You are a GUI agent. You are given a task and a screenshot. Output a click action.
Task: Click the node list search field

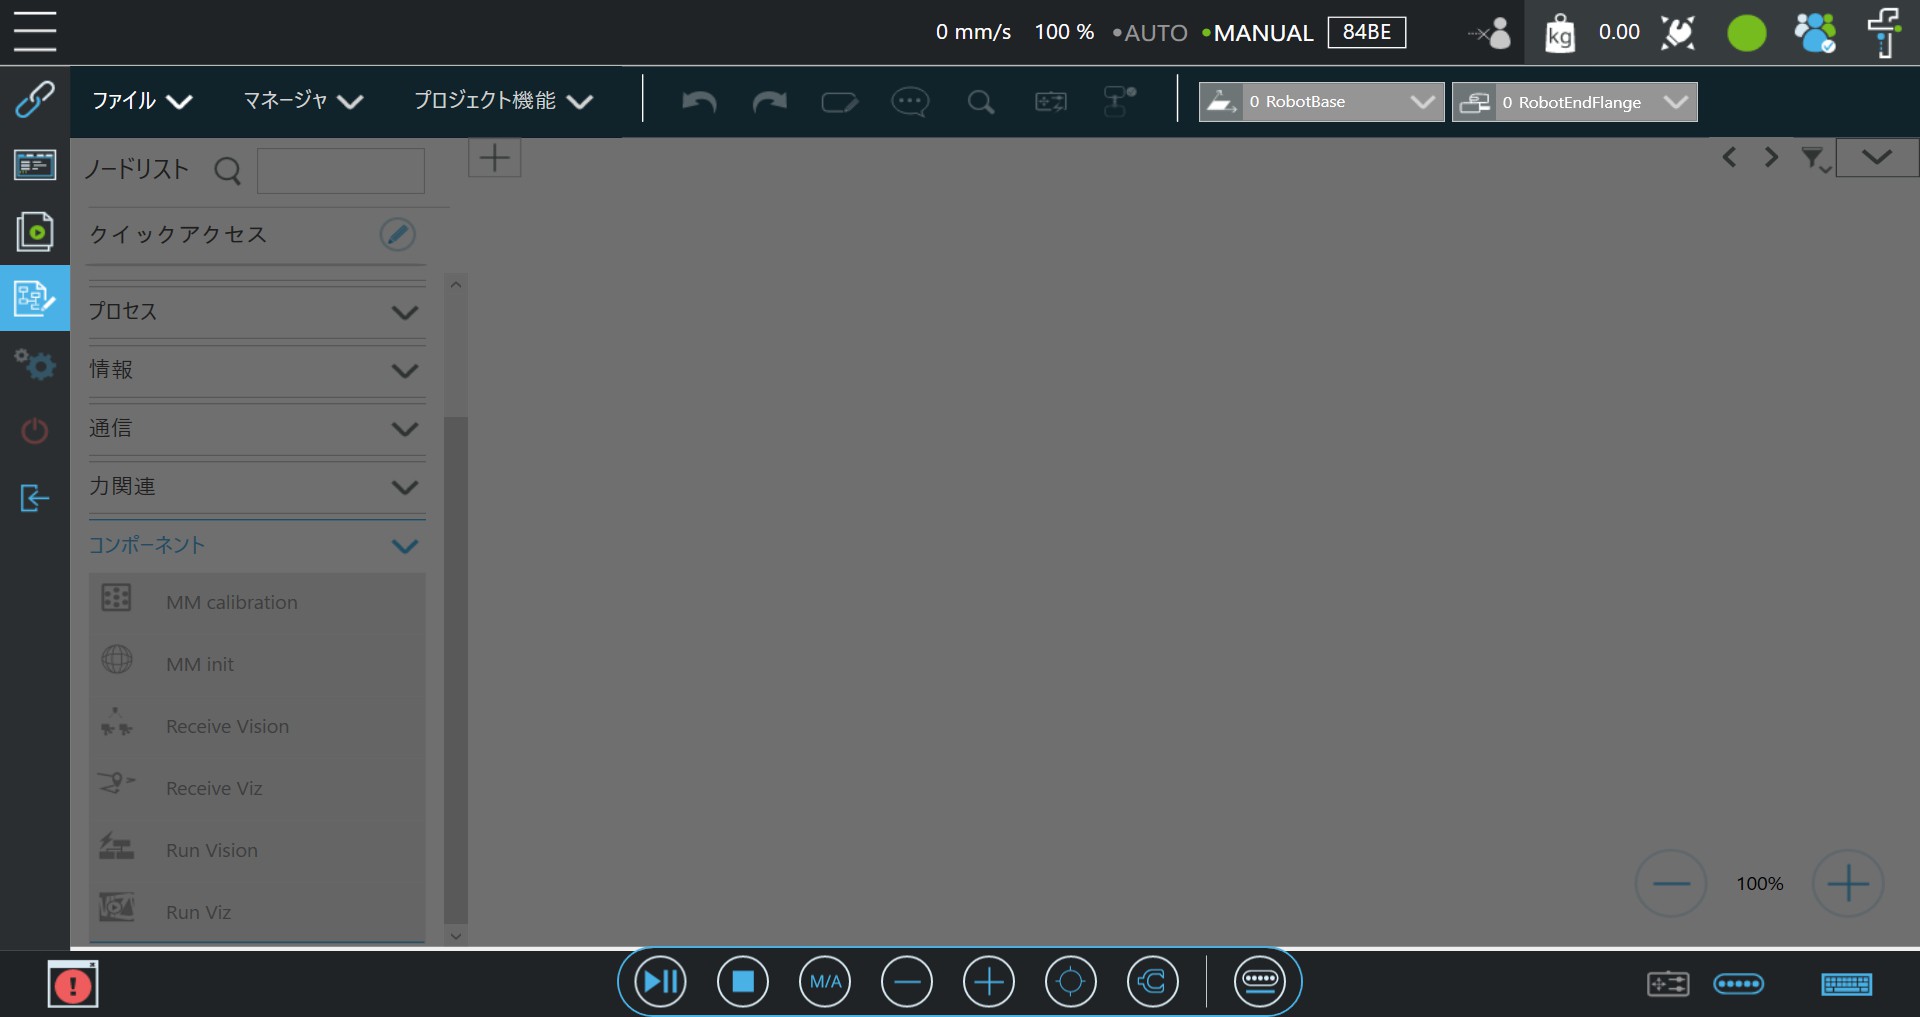341,171
